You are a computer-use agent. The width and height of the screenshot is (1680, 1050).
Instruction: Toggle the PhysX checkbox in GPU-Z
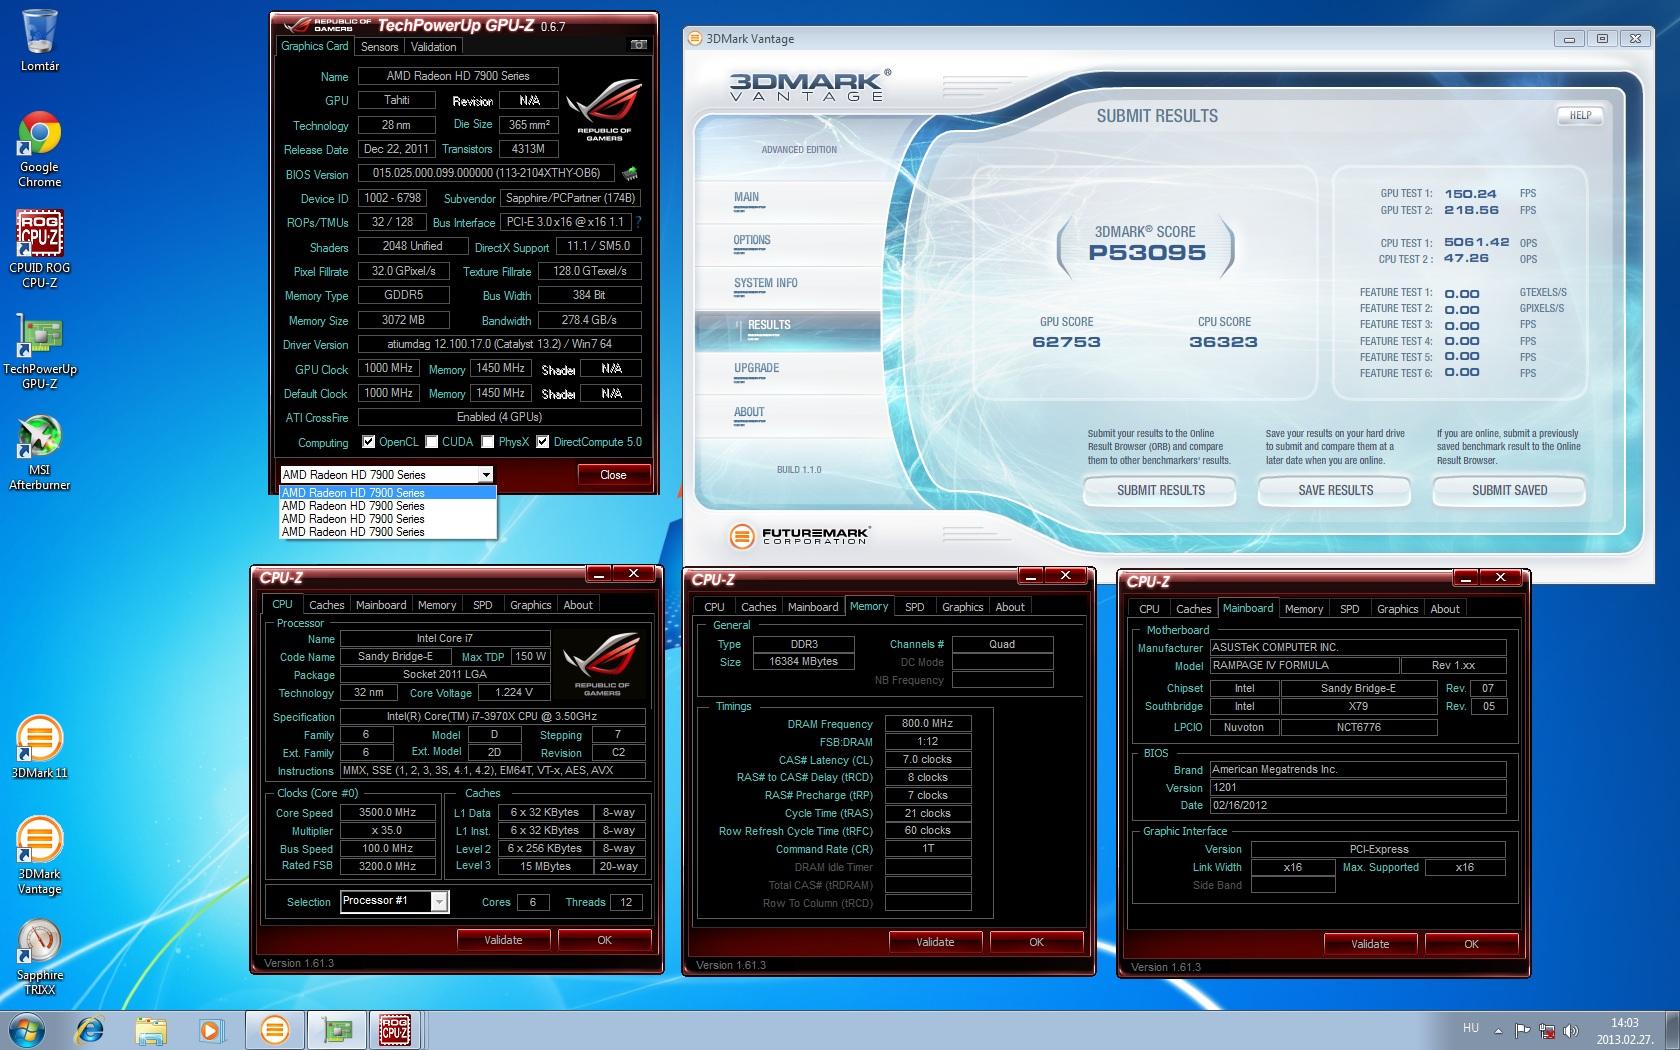[x=488, y=442]
